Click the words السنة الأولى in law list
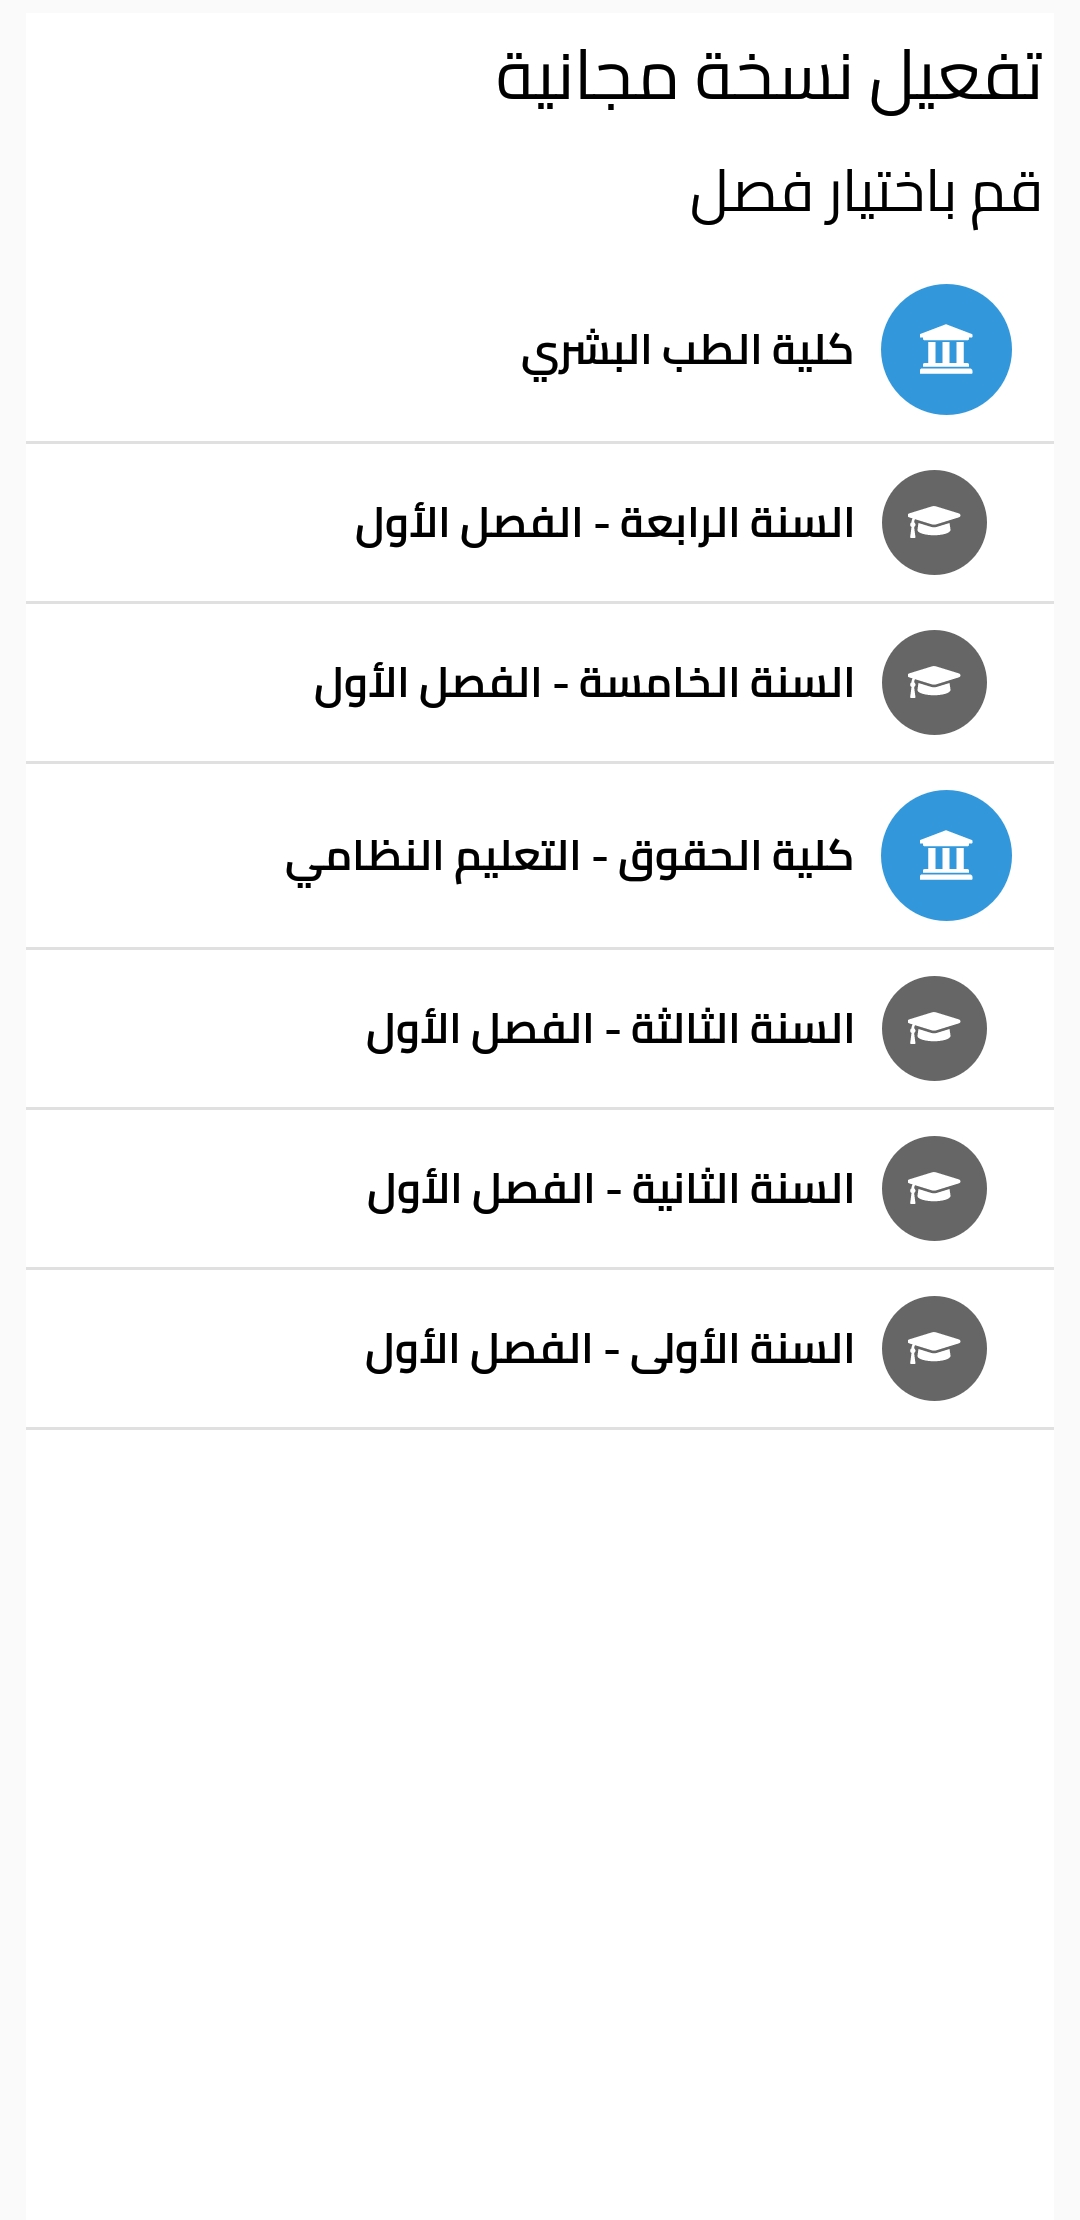 [x=742, y=1350]
